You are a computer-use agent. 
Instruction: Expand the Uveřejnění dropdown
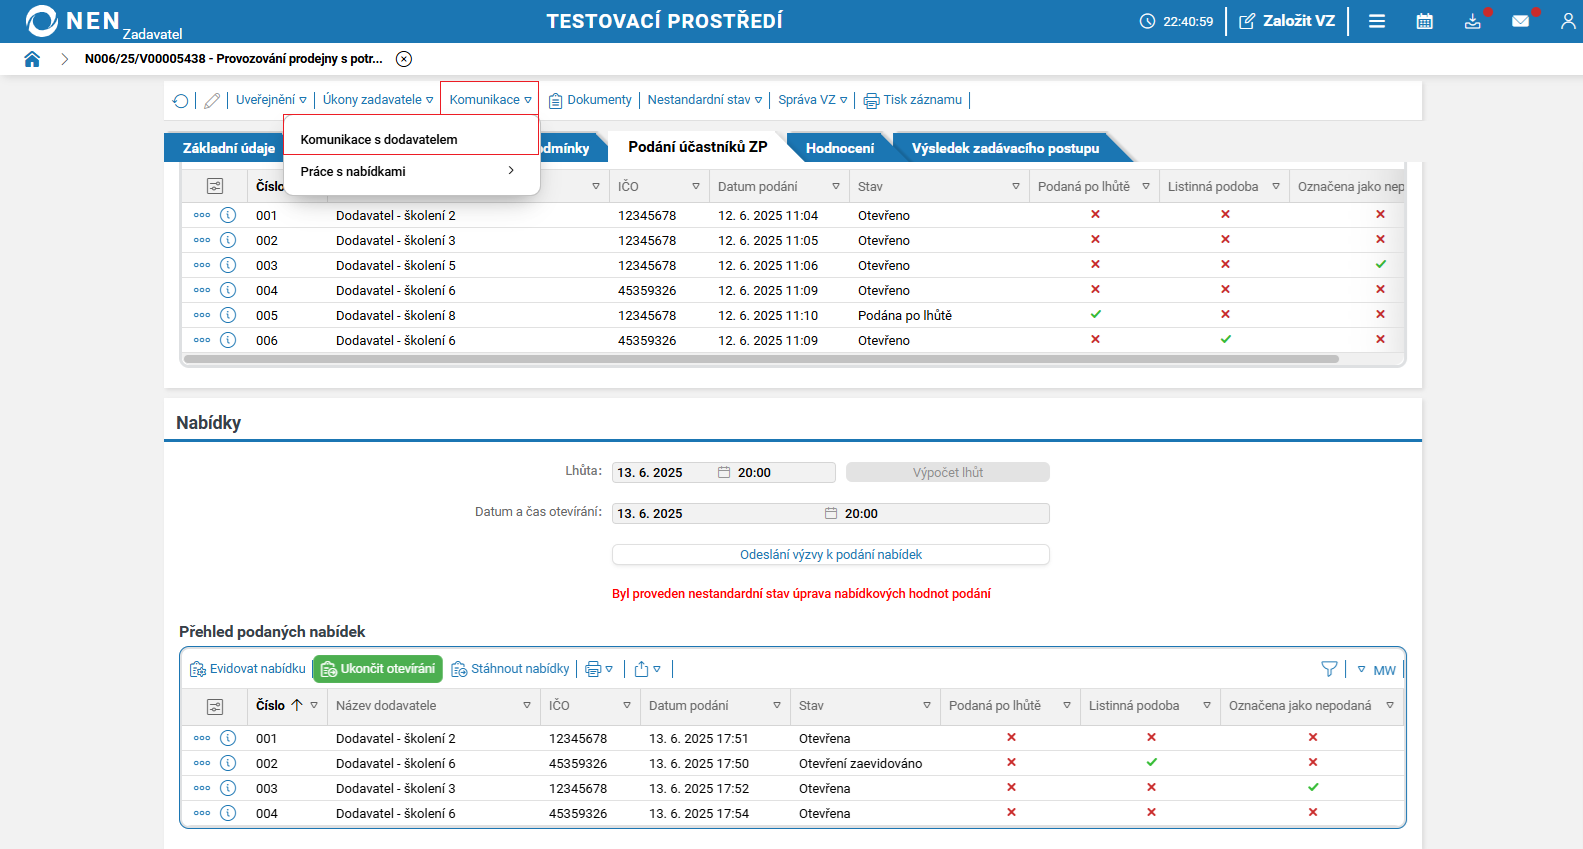pos(271,100)
